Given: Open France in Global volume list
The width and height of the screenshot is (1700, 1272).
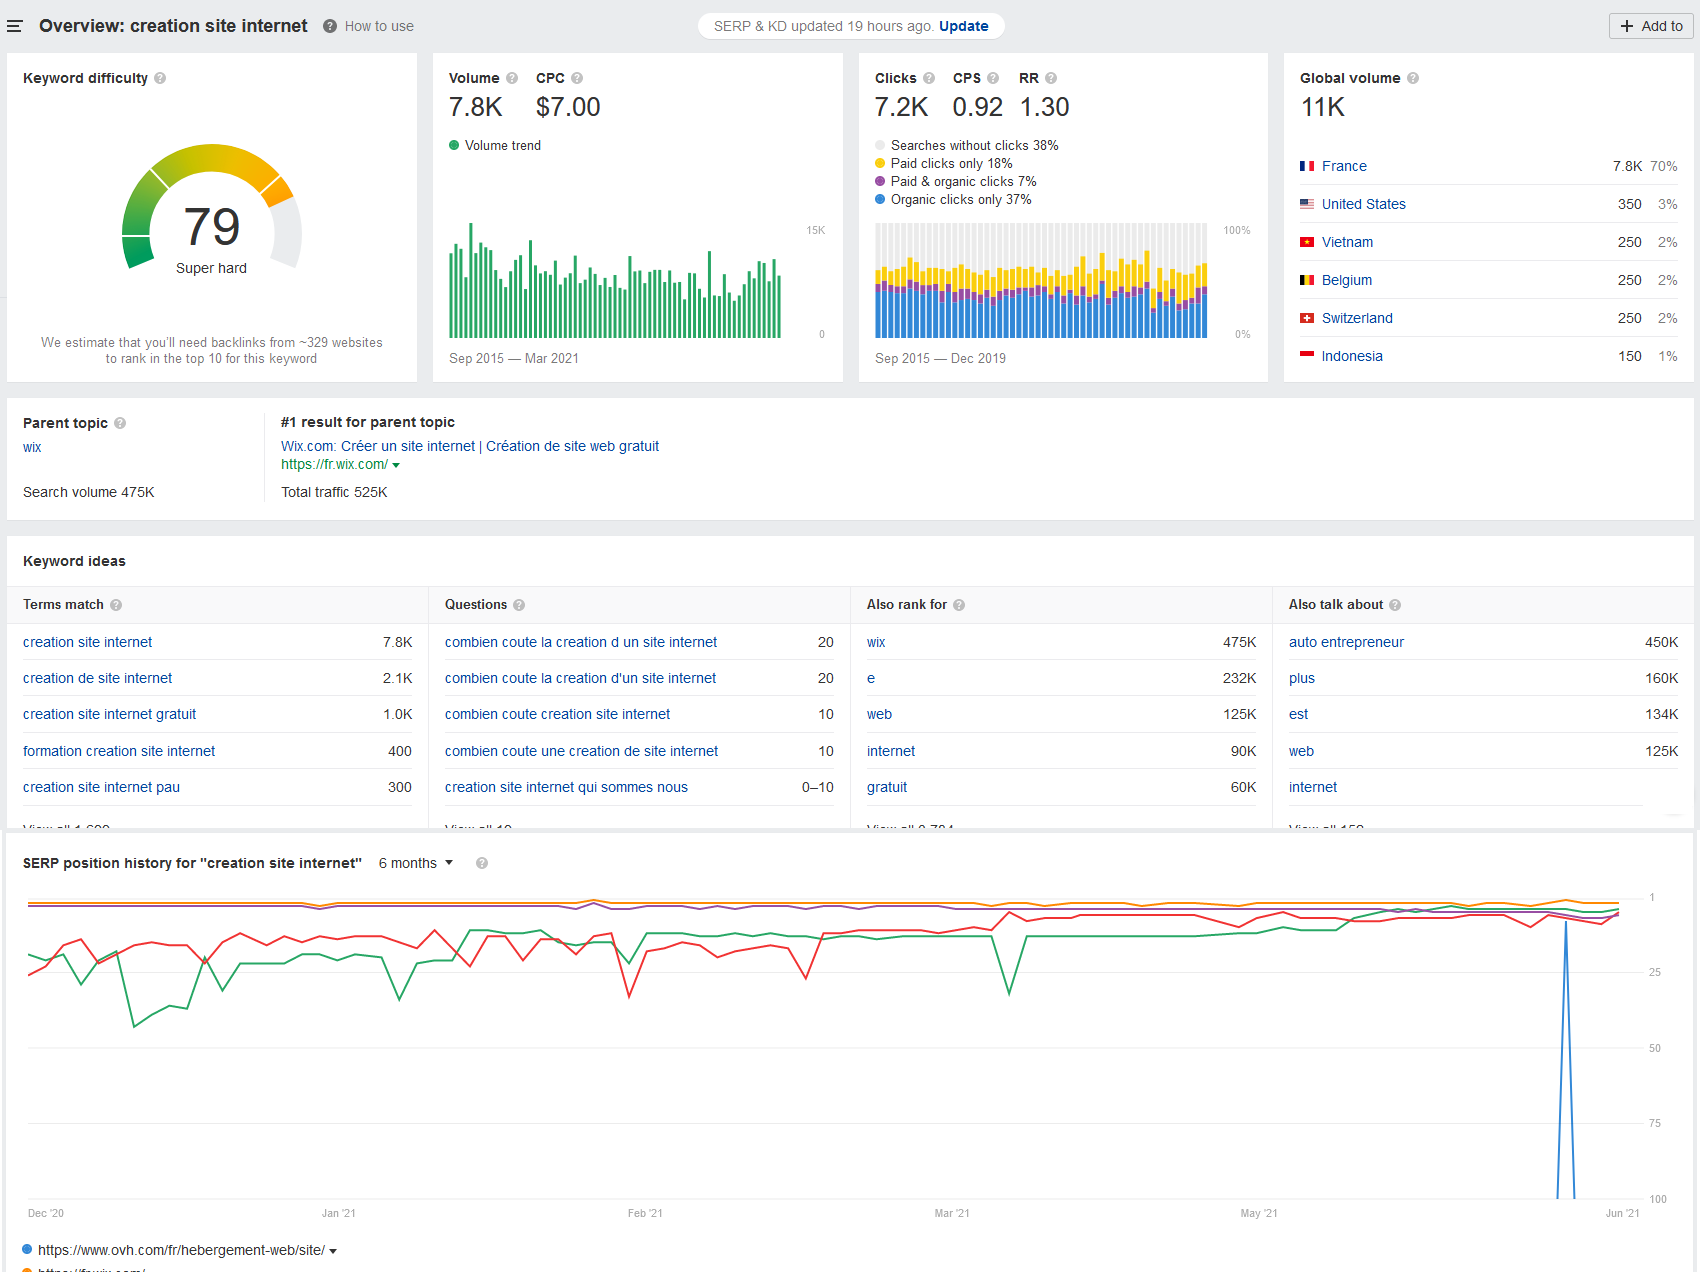Looking at the screenshot, I should pos(1343,166).
